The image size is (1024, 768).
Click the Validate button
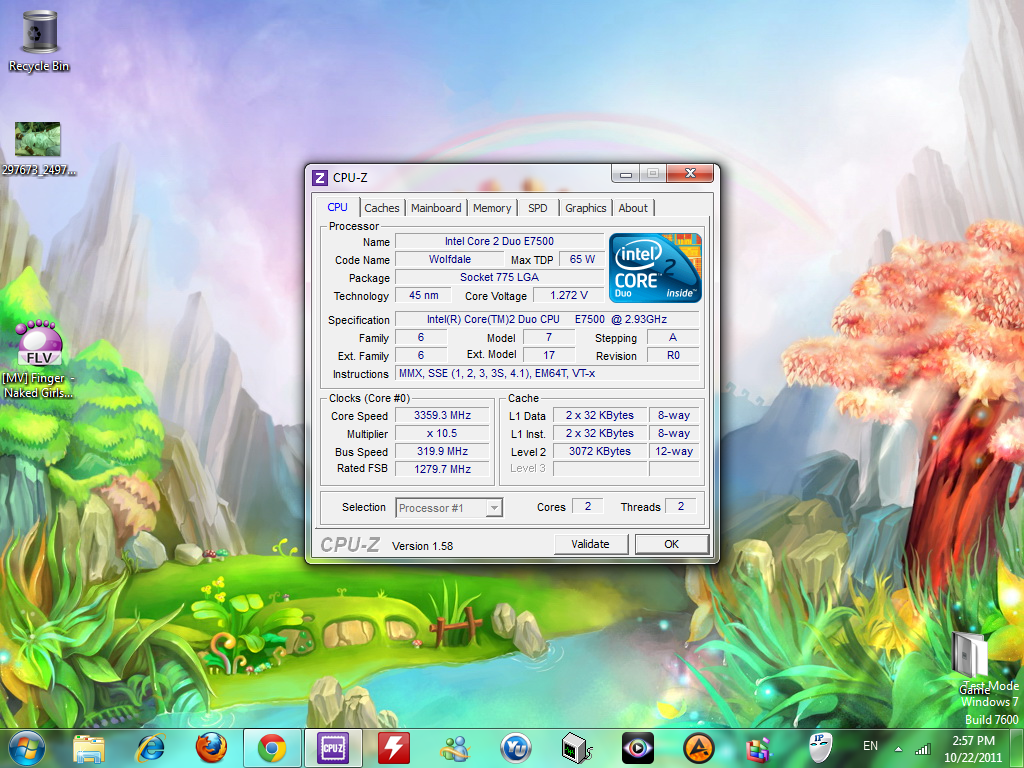pyautogui.click(x=590, y=544)
